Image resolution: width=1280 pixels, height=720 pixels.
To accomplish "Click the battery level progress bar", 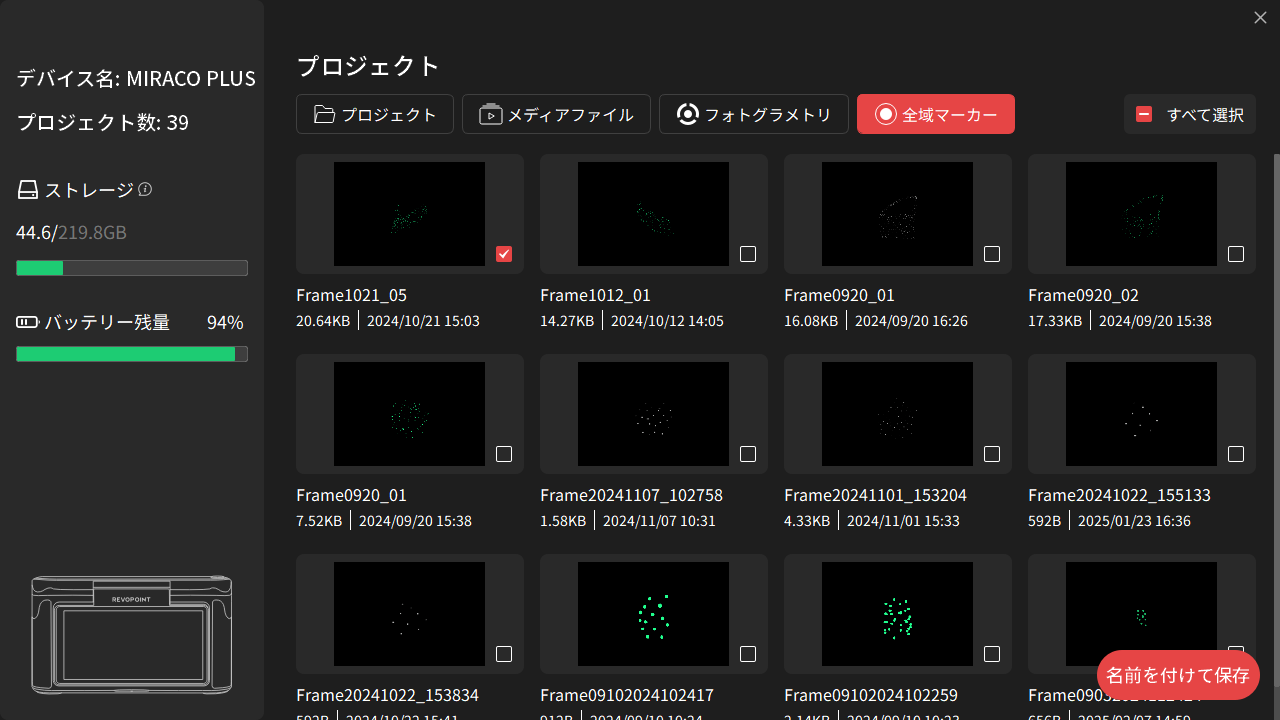I will click(132, 354).
